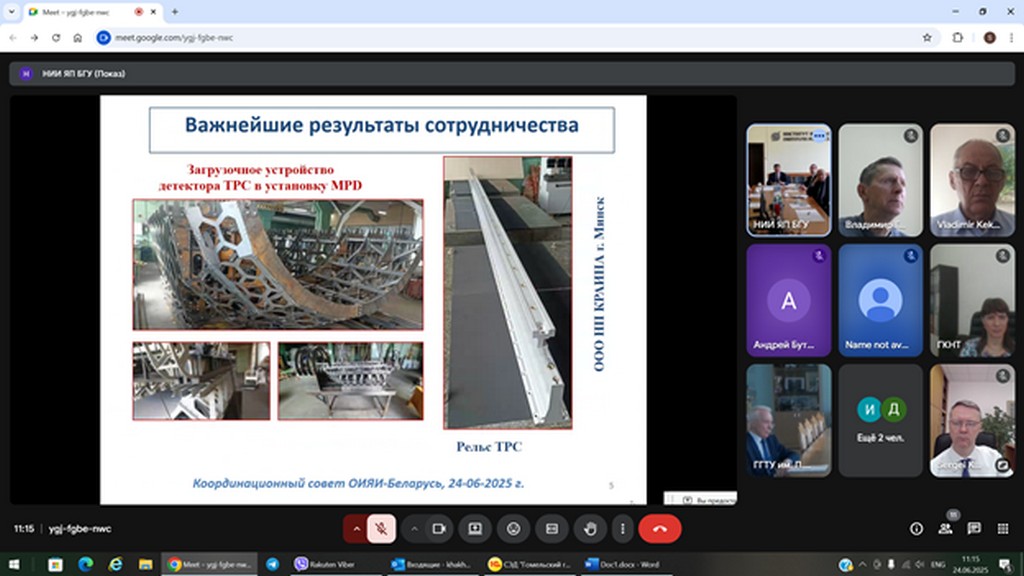Expand video settings arrow beside camera
This screenshot has height=576, width=1024.
point(414,528)
